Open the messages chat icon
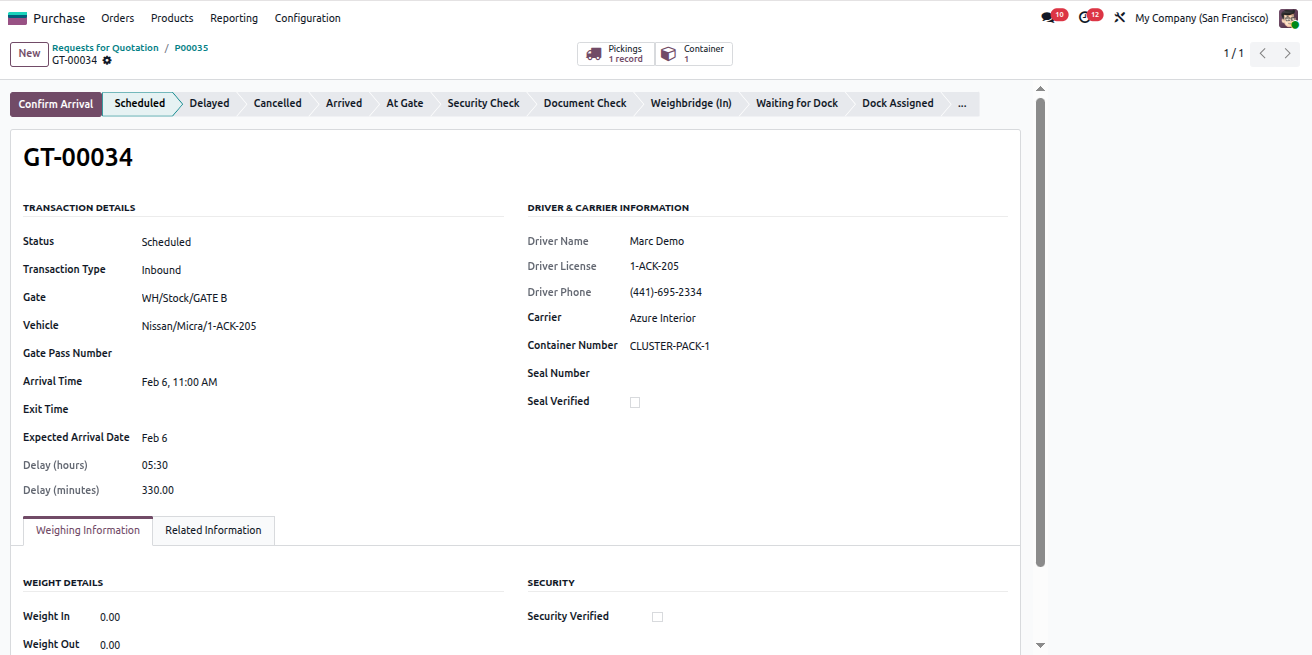Screen dimensions: 1312x655 pos(1047,18)
